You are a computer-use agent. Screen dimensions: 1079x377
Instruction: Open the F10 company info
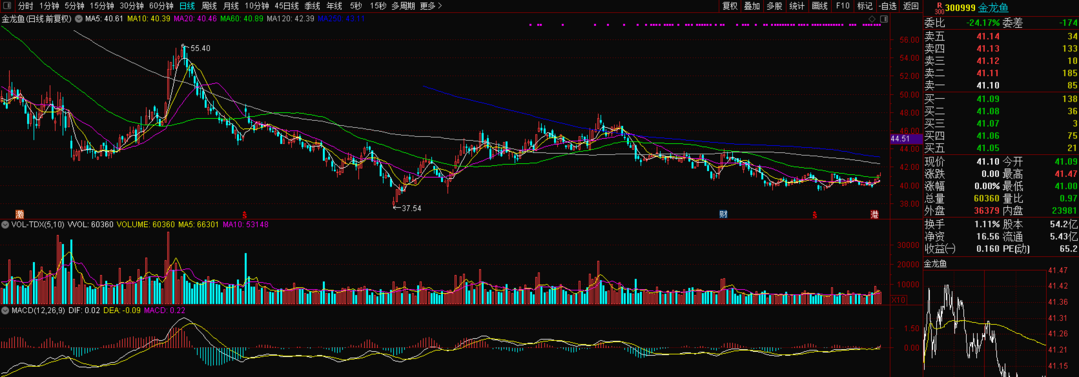(842, 6)
